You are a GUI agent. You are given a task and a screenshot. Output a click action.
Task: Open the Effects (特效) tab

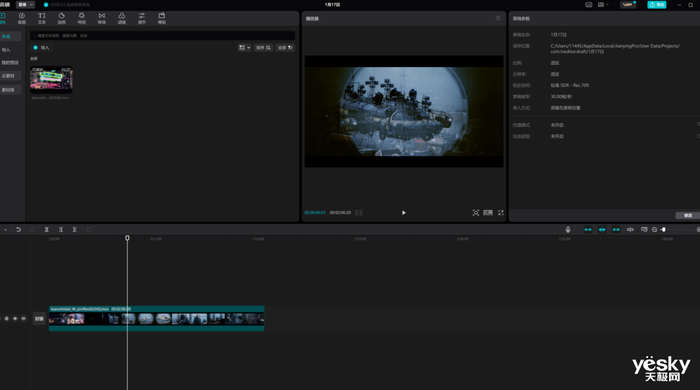[x=82, y=18]
